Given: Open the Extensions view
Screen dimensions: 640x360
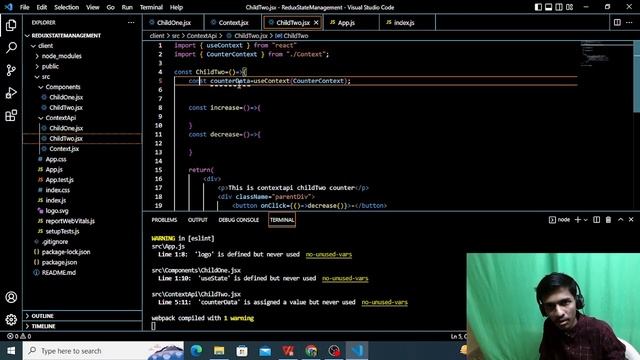Looking at the screenshot, I should [11, 115].
